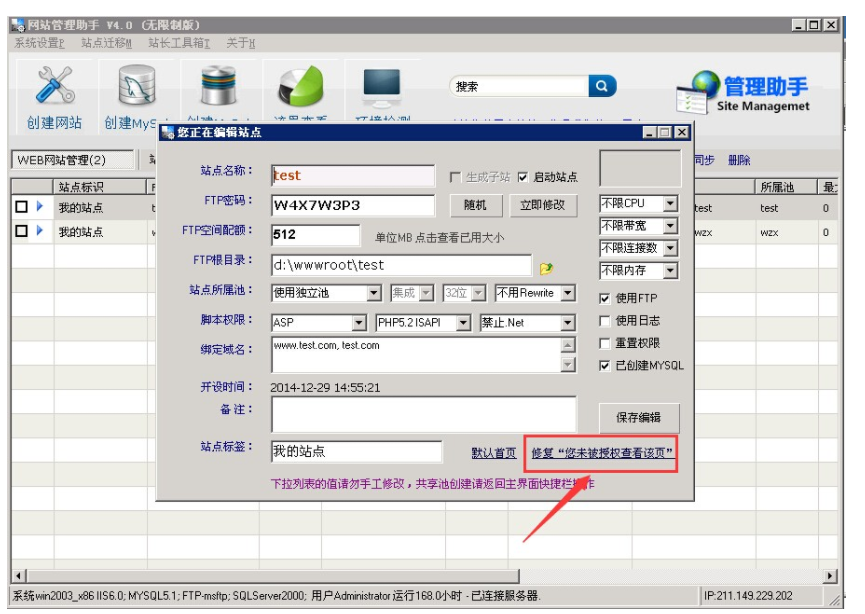Open the 不限CPU dropdown
Image resolution: width=865 pixels, height=614 pixels.
point(670,204)
